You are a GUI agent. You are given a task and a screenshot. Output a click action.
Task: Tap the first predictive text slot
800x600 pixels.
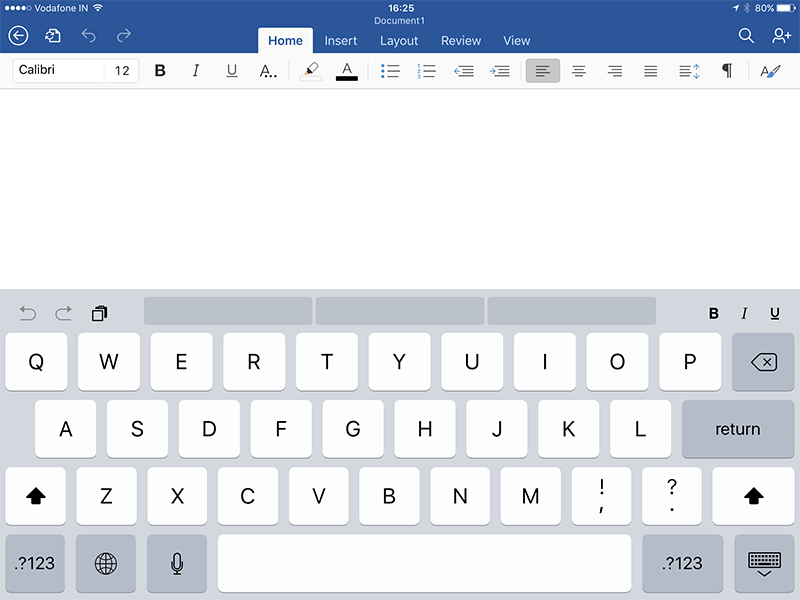pos(228,311)
